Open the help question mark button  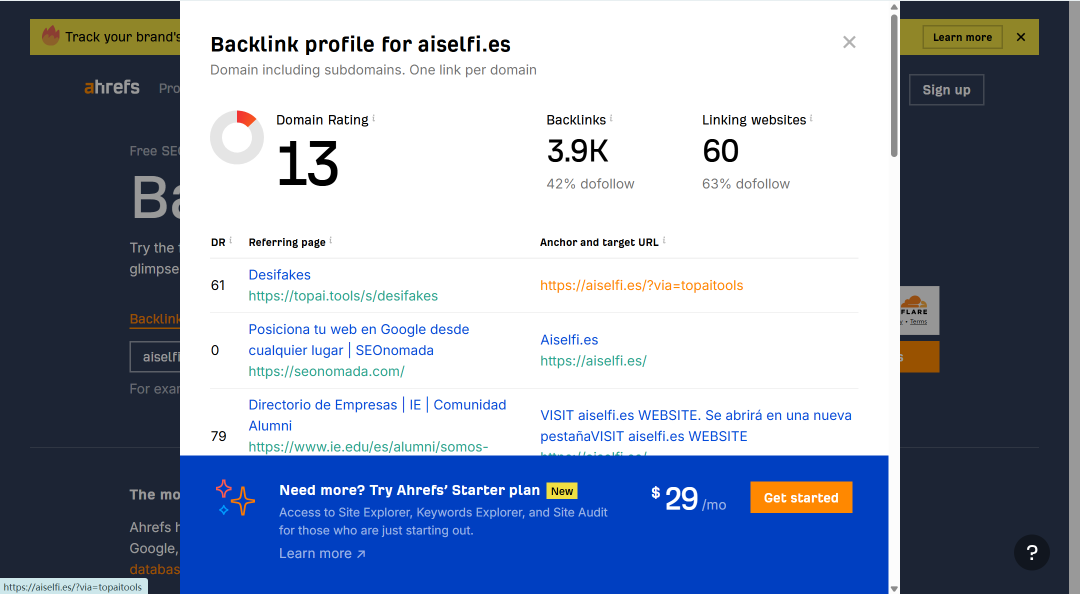(1031, 552)
